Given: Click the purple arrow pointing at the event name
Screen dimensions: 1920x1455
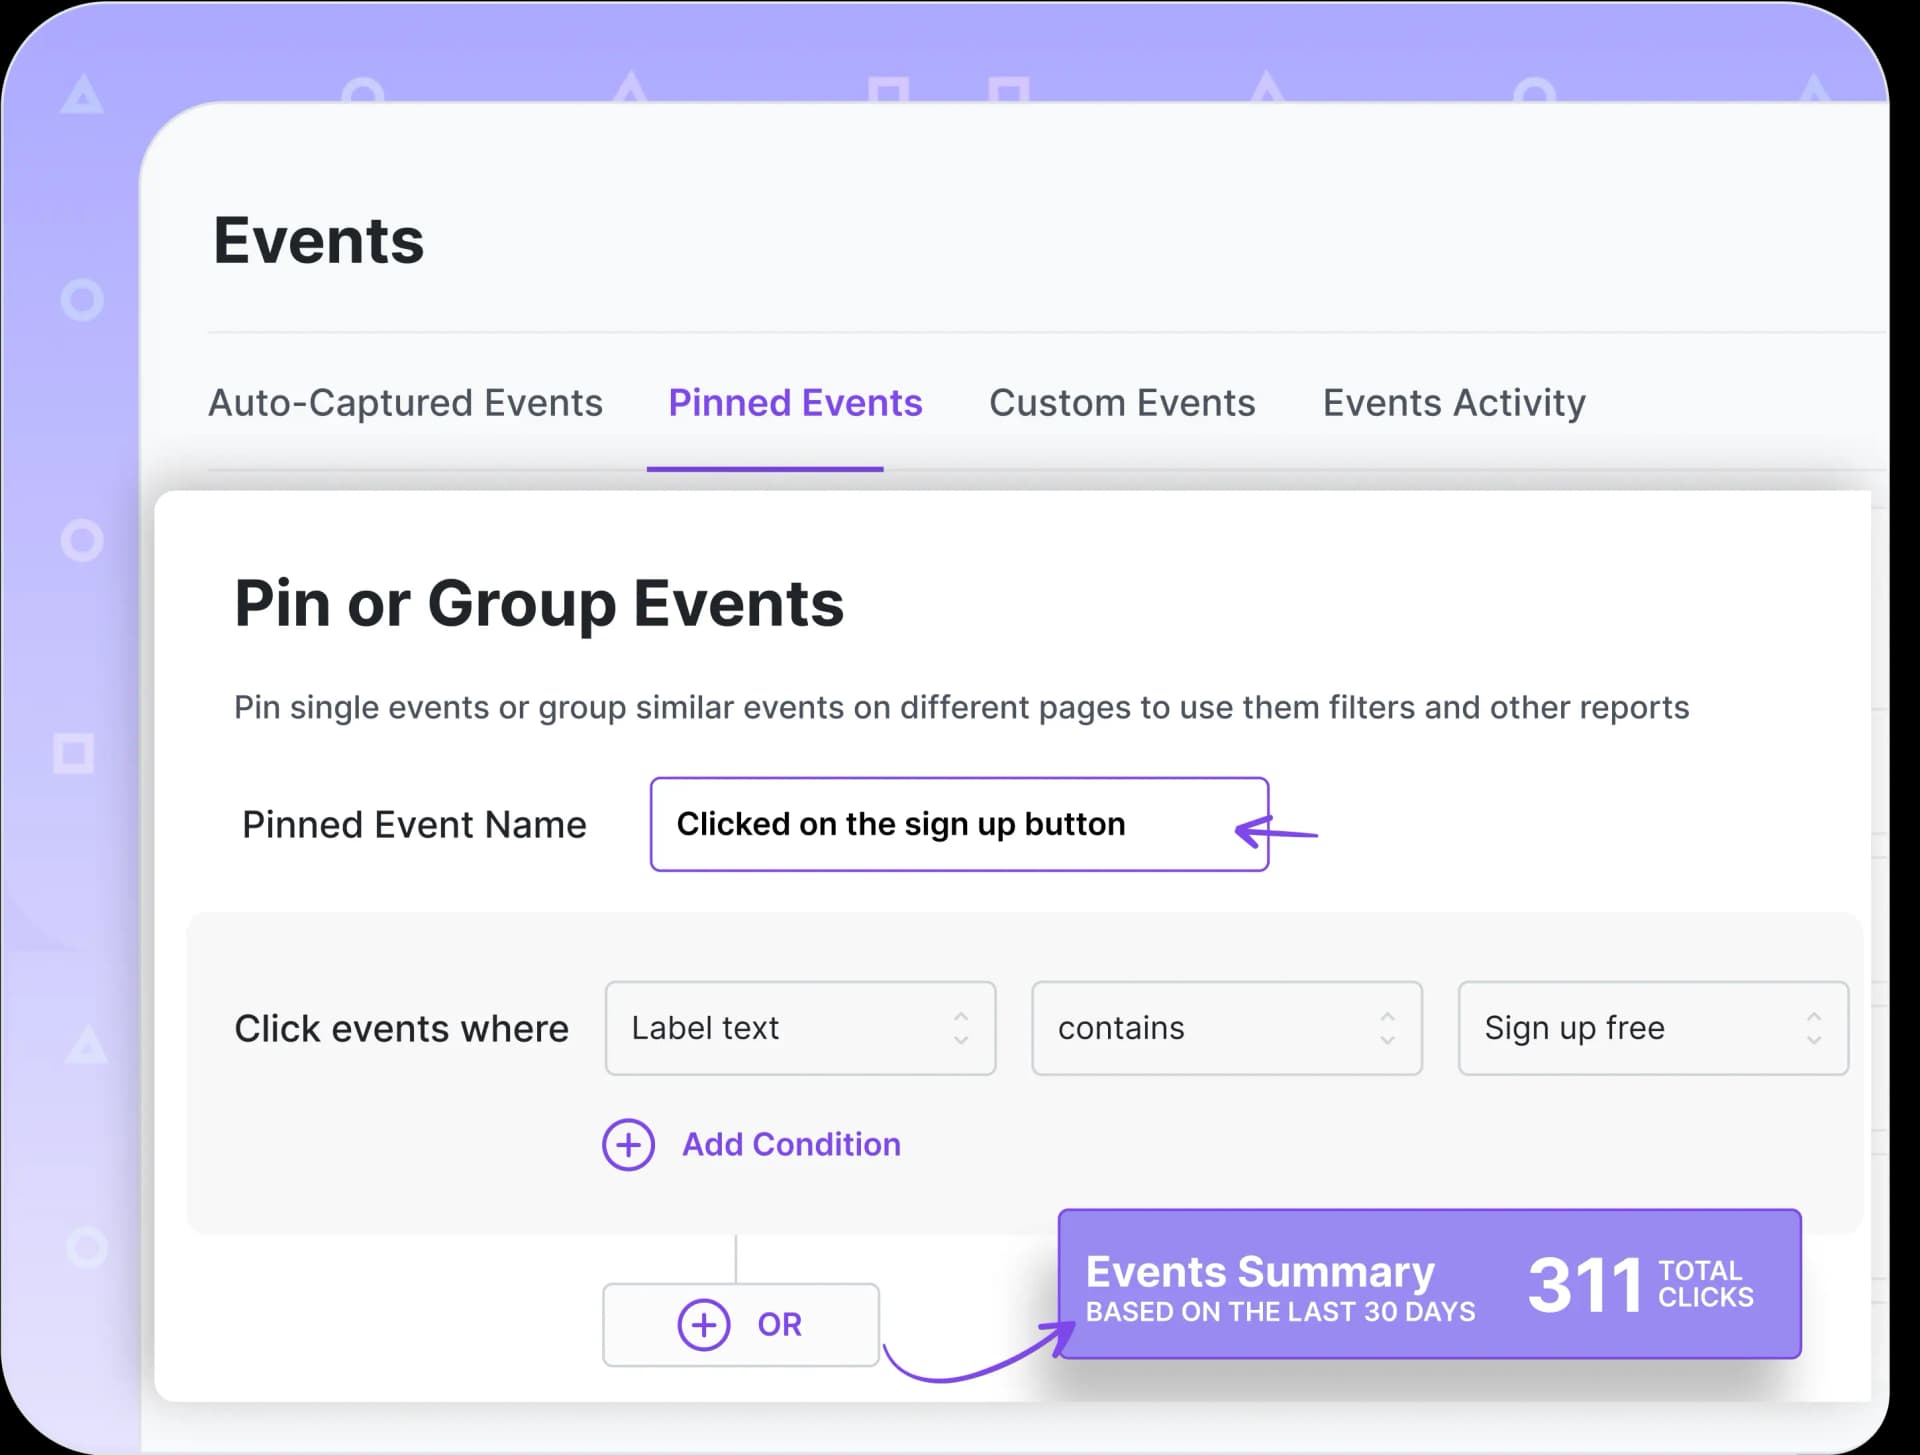Looking at the screenshot, I should (x=1277, y=830).
